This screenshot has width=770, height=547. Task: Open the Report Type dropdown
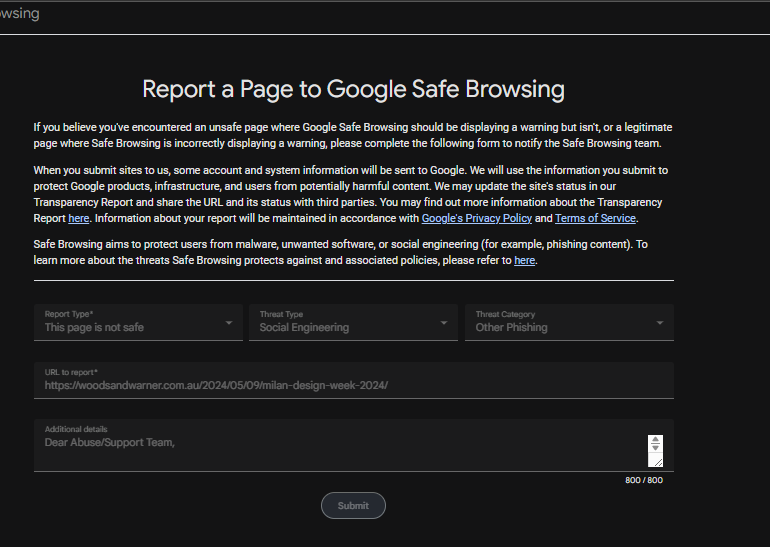(x=138, y=322)
